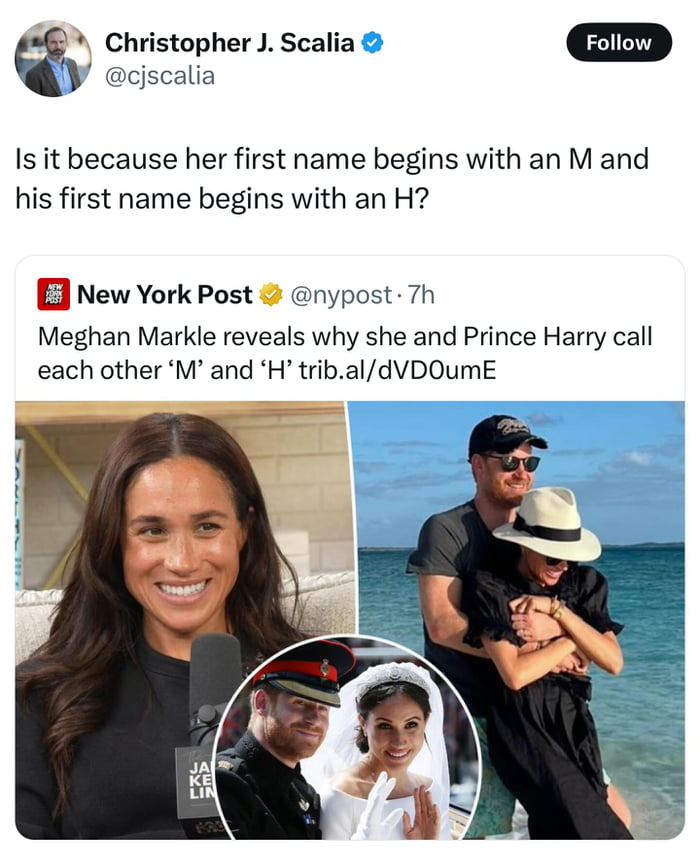
Task: Click the Follow button
Action: (x=618, y=43)
